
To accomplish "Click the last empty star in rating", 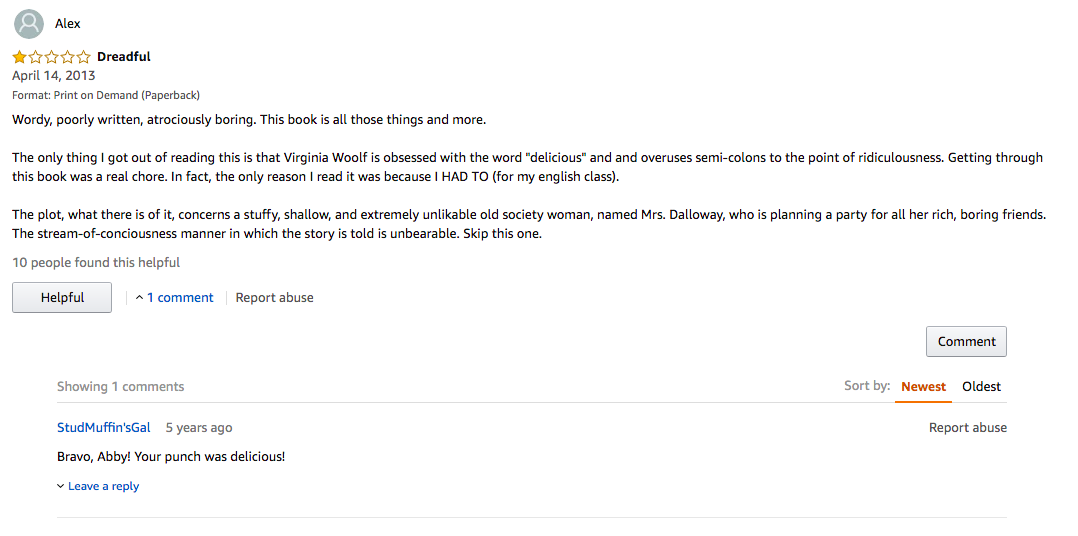I will [83, 57].
